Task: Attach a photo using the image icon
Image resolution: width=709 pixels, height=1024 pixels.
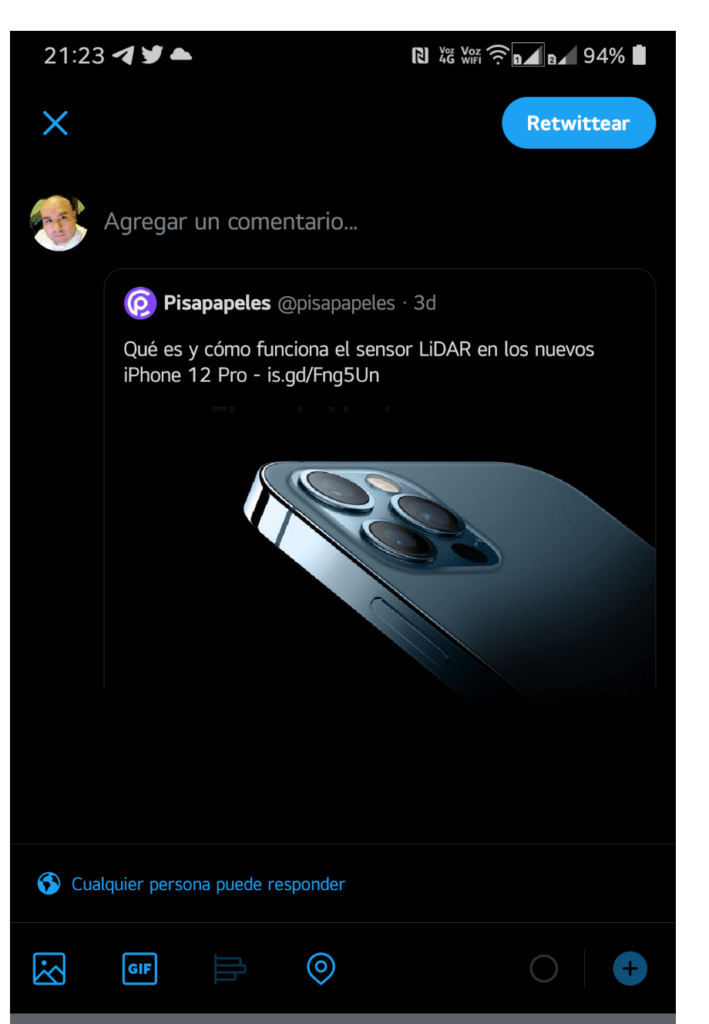Action: tap(49, 968)
